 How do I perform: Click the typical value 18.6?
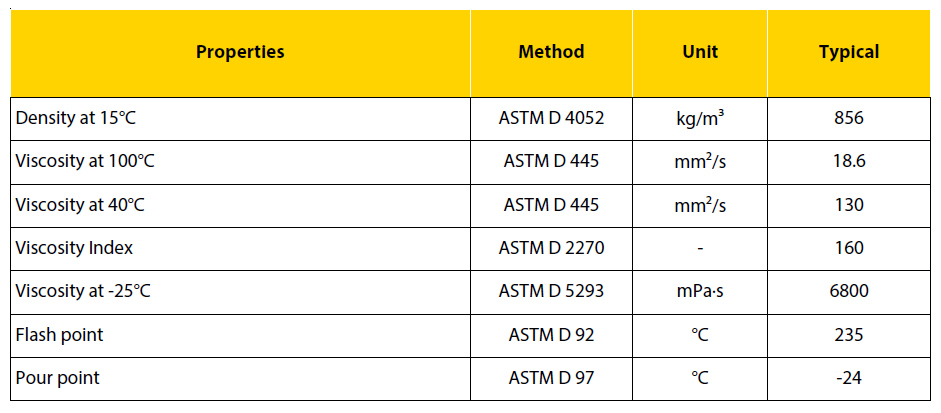point(849,163)
